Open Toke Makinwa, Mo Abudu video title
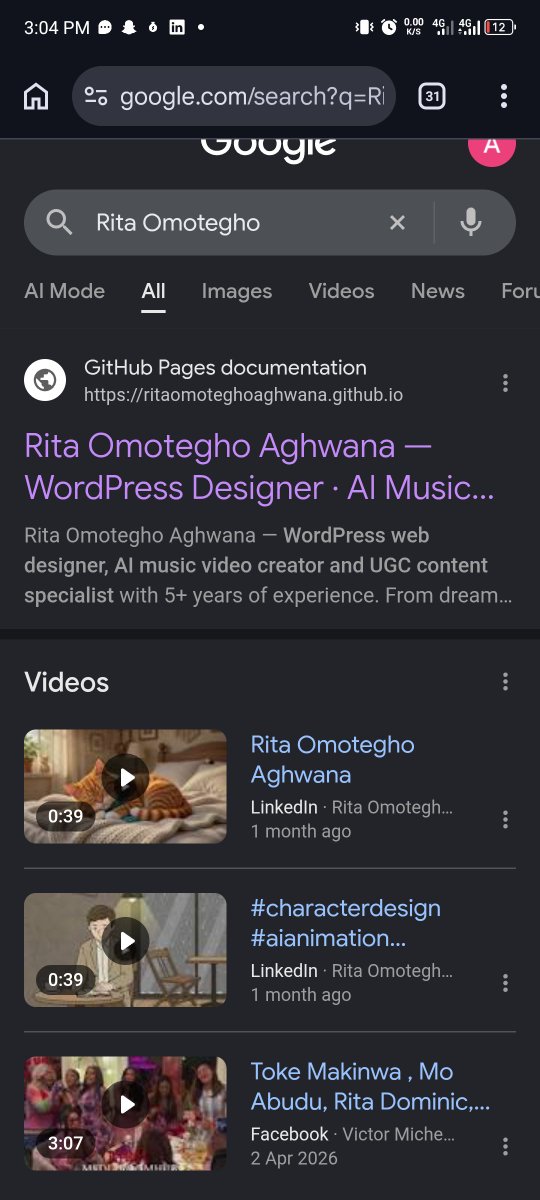 (x=370, y=1086)
